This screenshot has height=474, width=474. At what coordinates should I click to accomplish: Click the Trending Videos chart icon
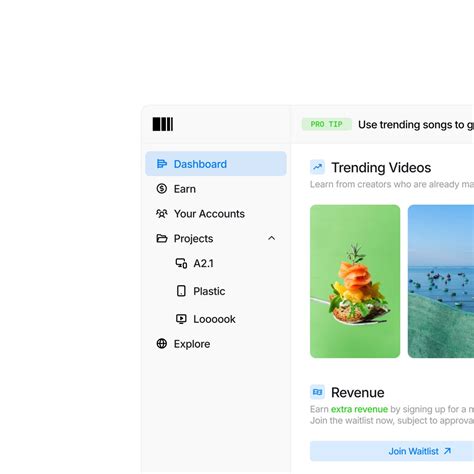coord(317,167)
